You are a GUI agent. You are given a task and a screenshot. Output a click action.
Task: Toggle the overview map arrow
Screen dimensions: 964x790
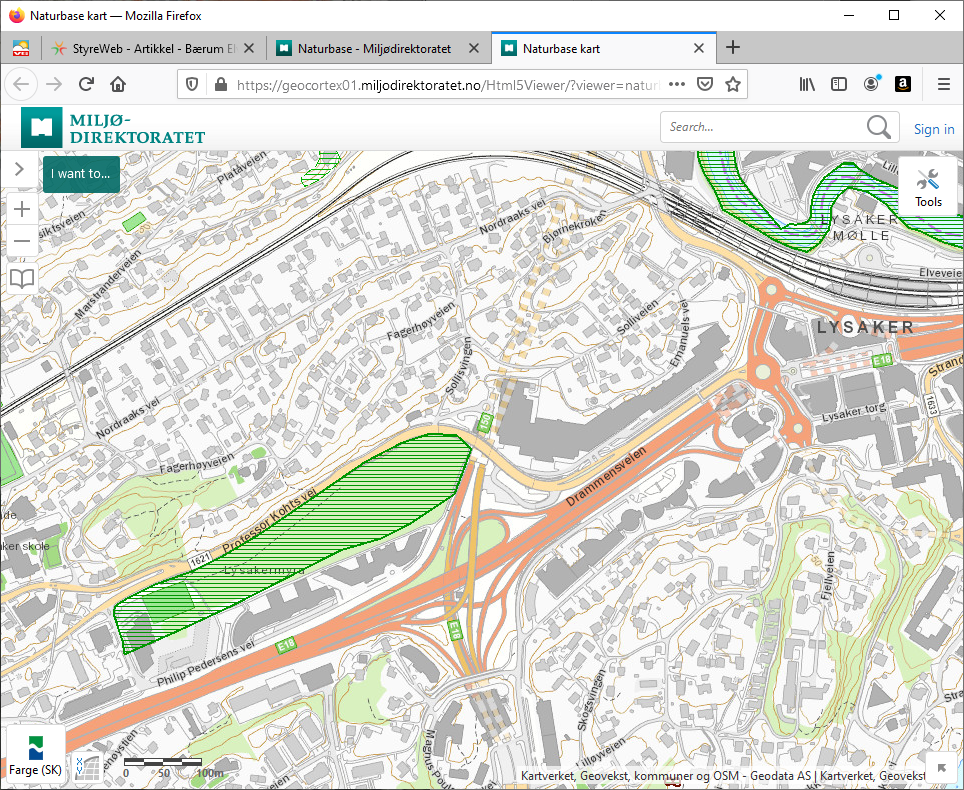[943, 768]
